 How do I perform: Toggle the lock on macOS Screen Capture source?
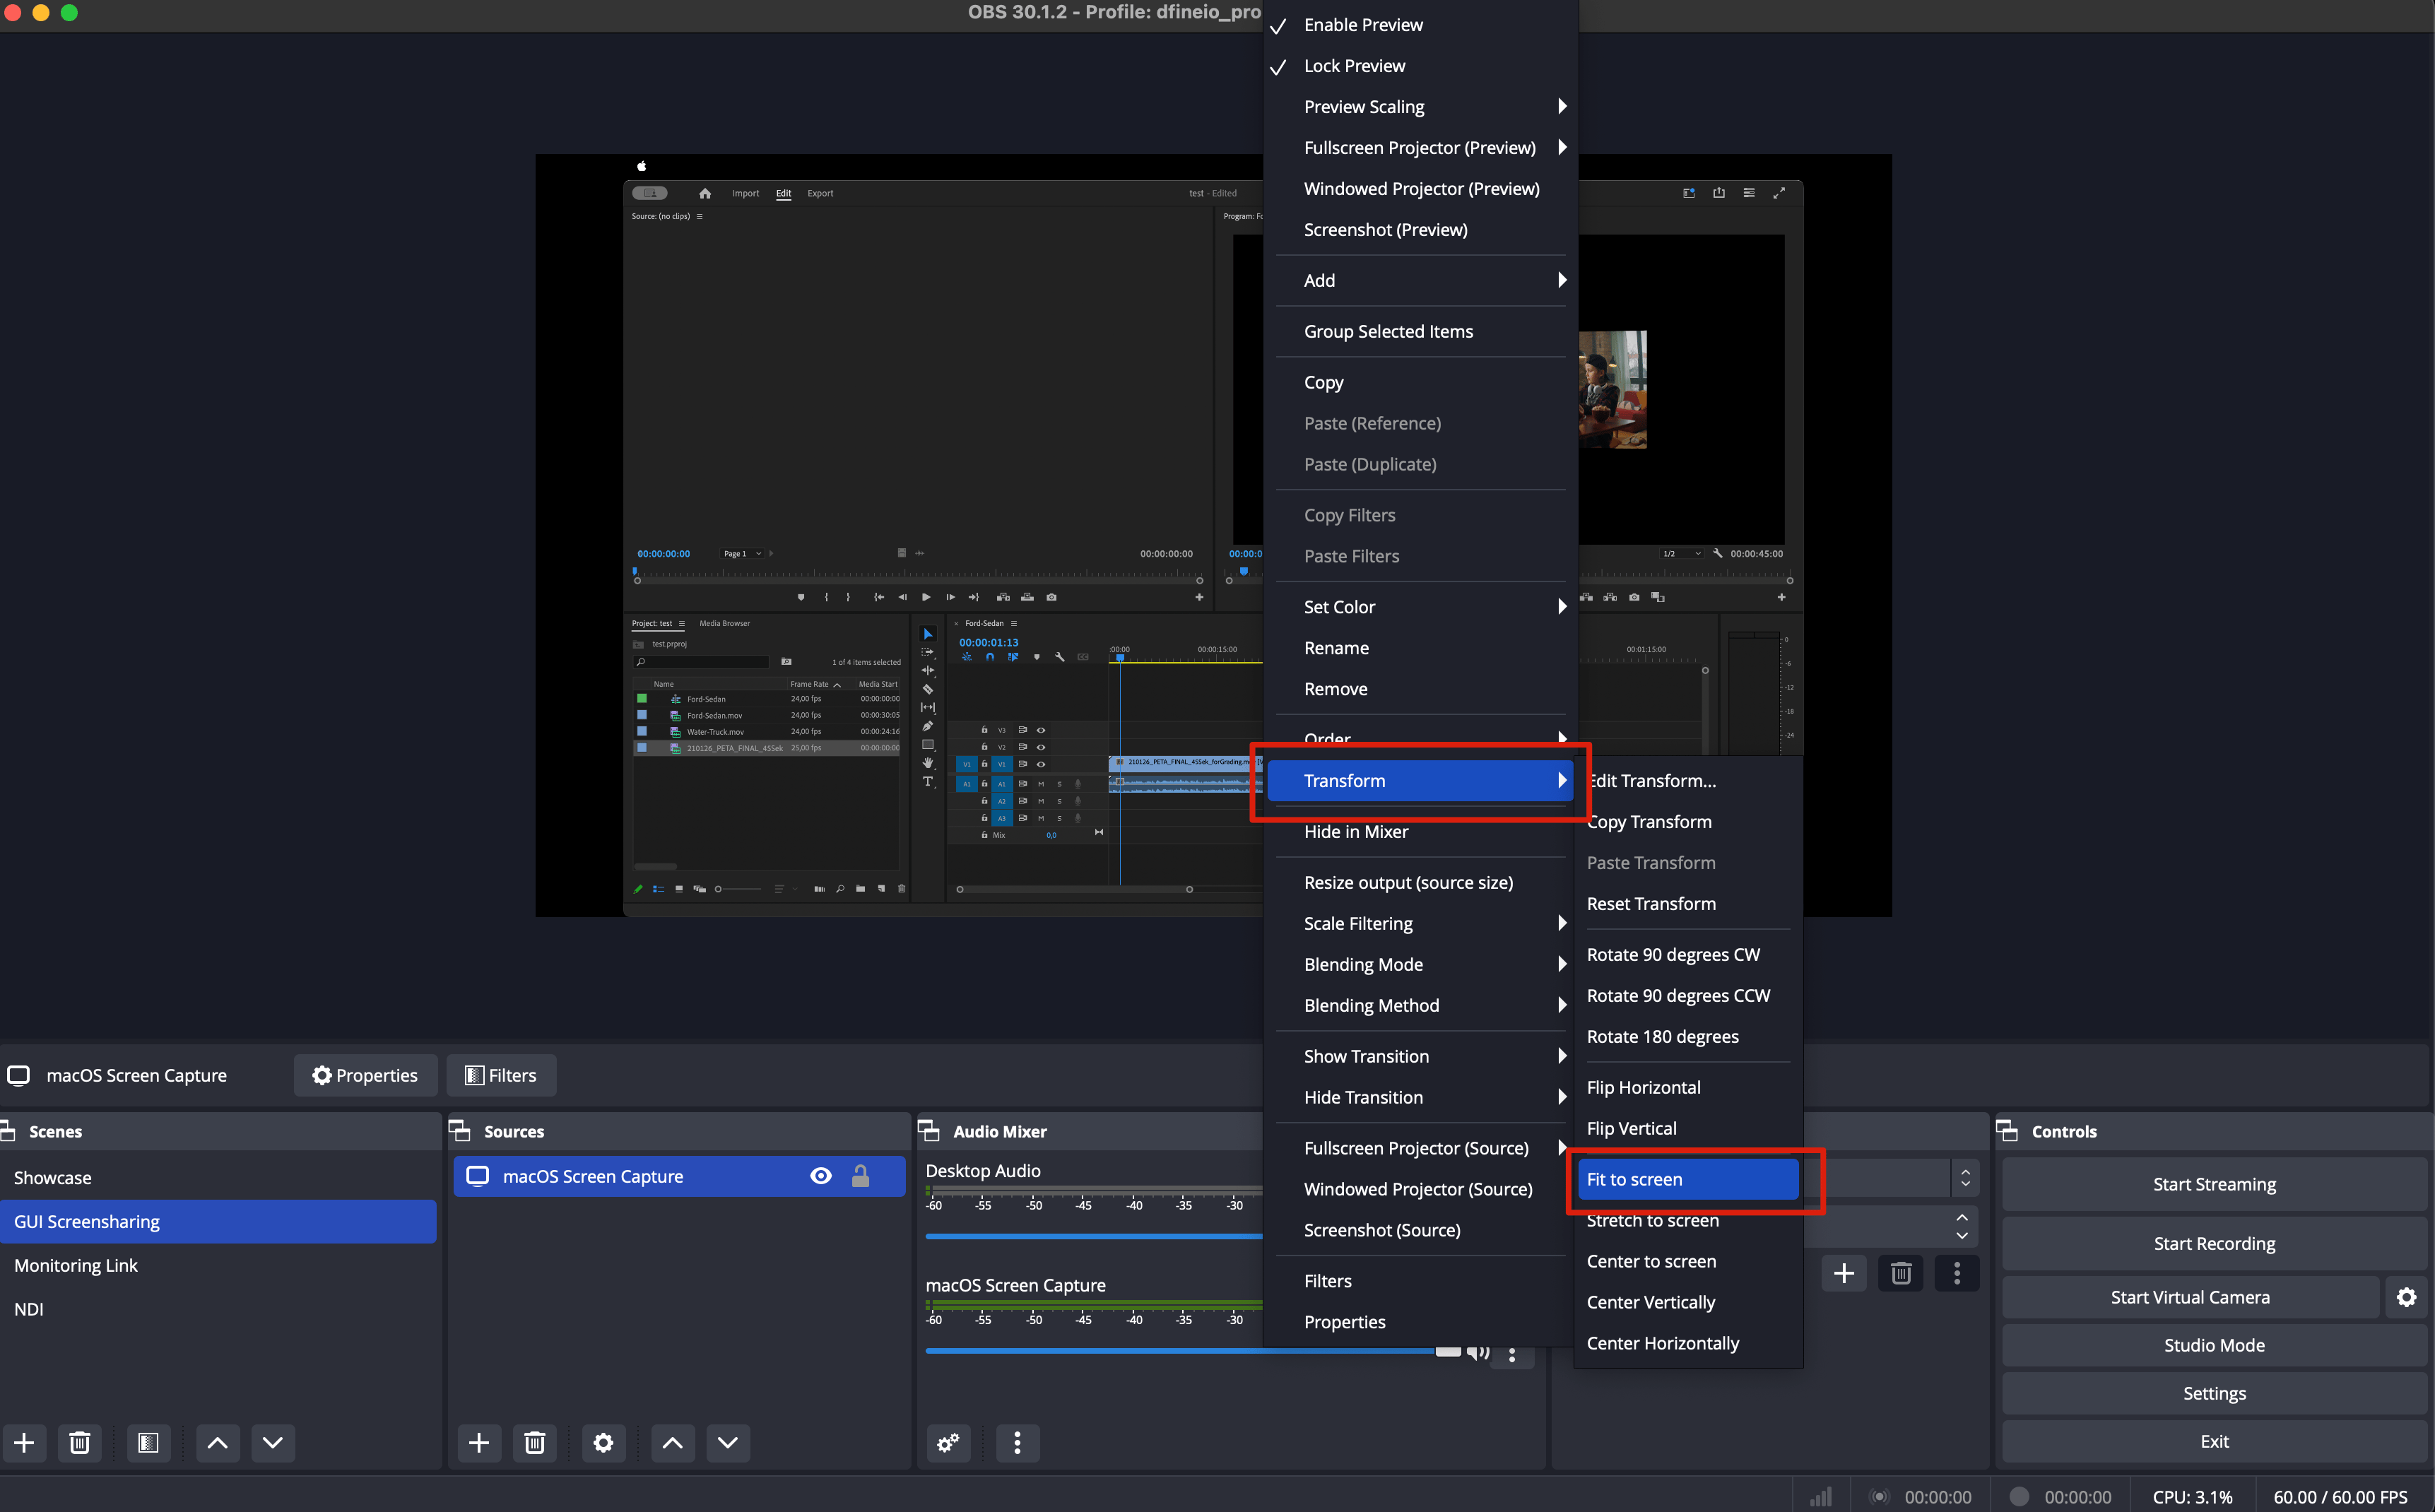coord(860,1176)
